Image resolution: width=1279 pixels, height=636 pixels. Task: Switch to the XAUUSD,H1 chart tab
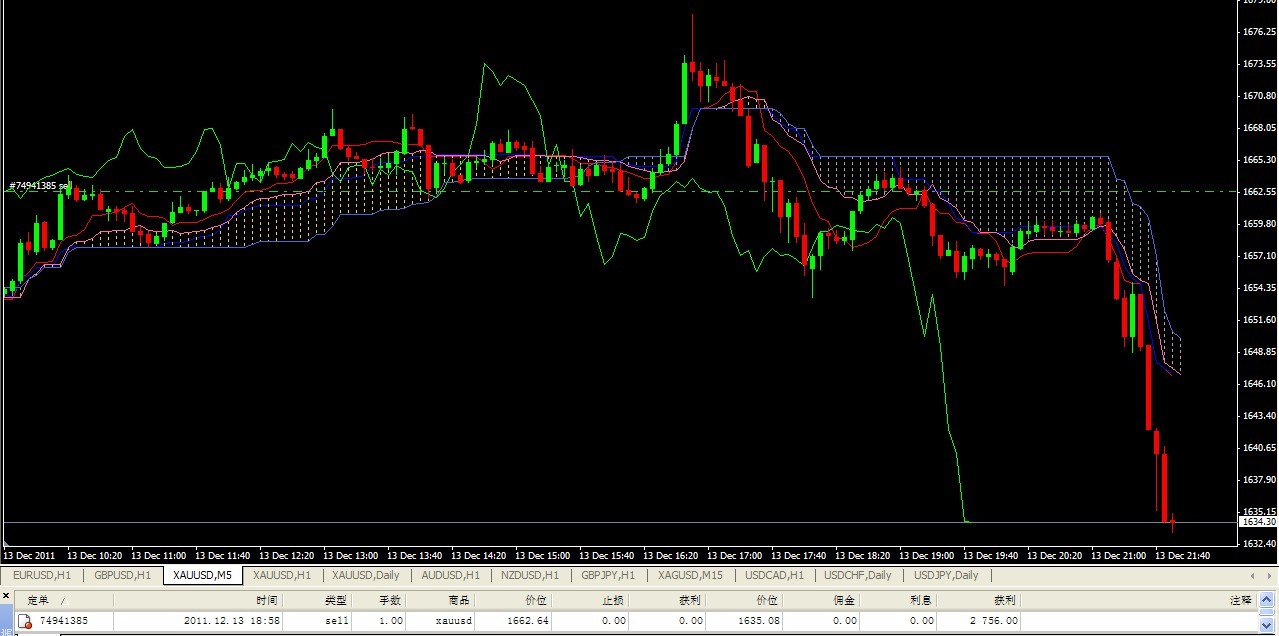click(x=281, y=576)
